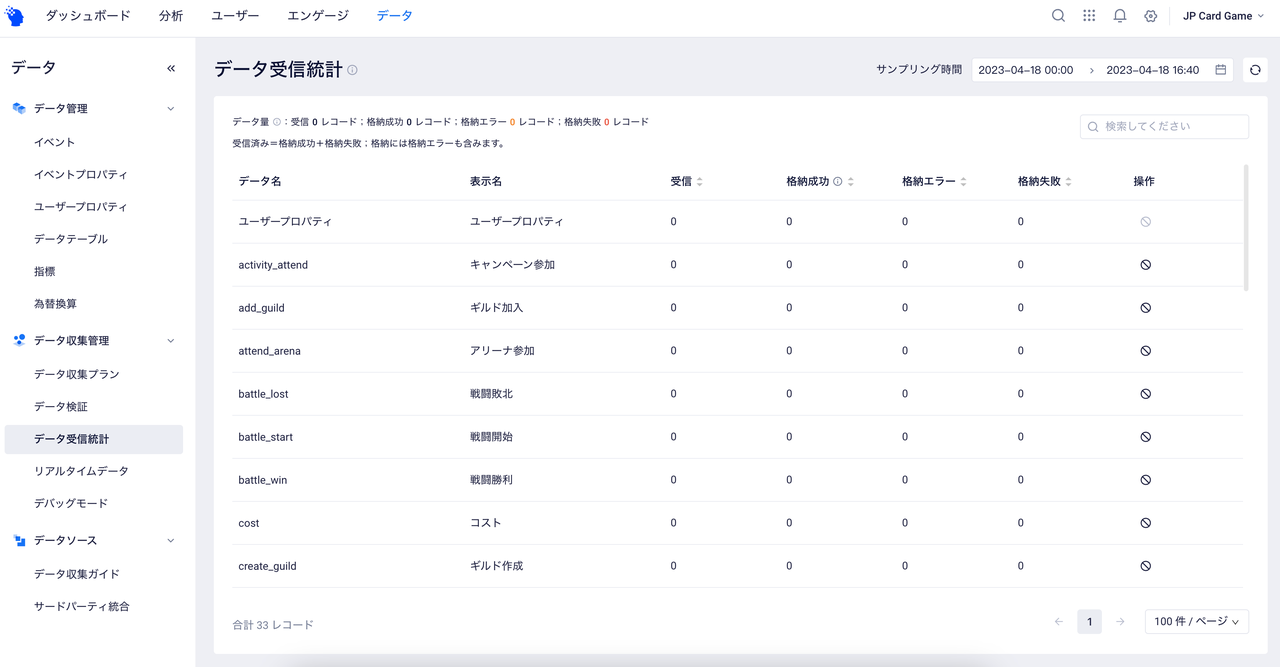Click the データソース section icon
Viewport: 1280px width, 667px height.
point(19,541)
